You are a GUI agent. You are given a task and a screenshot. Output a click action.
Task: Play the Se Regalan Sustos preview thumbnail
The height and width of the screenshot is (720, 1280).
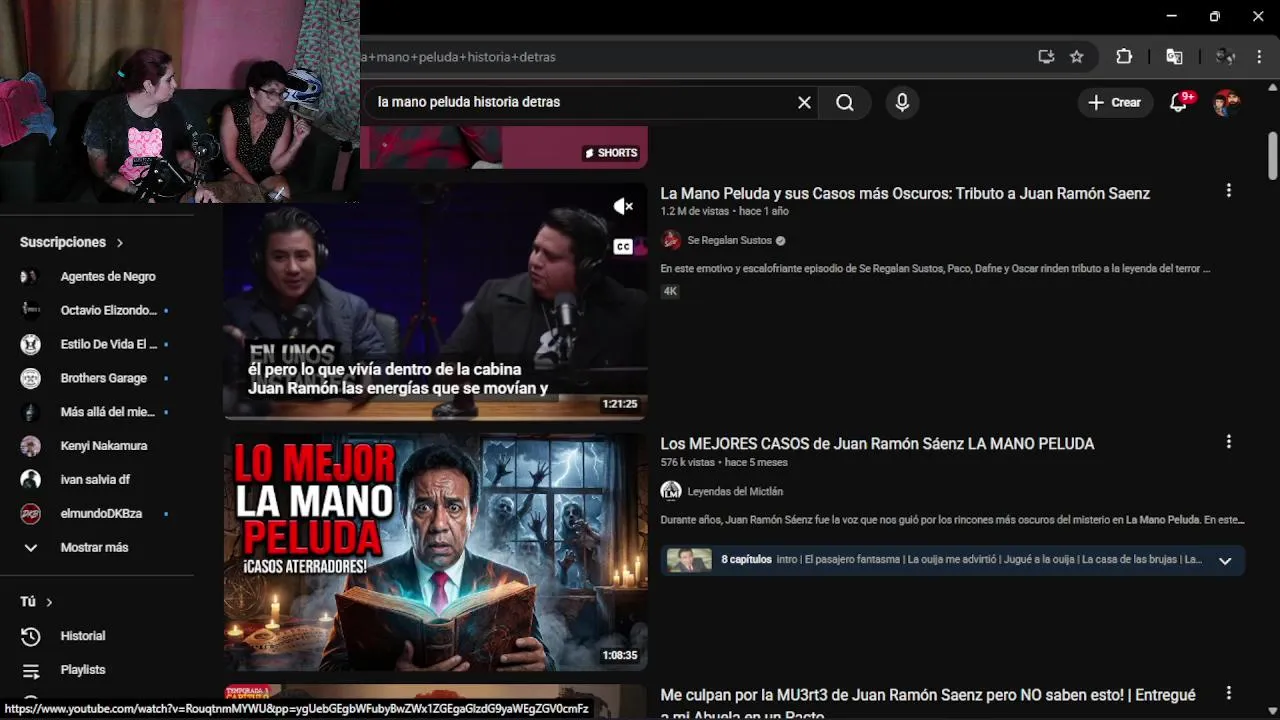click(x=435, y=300)
